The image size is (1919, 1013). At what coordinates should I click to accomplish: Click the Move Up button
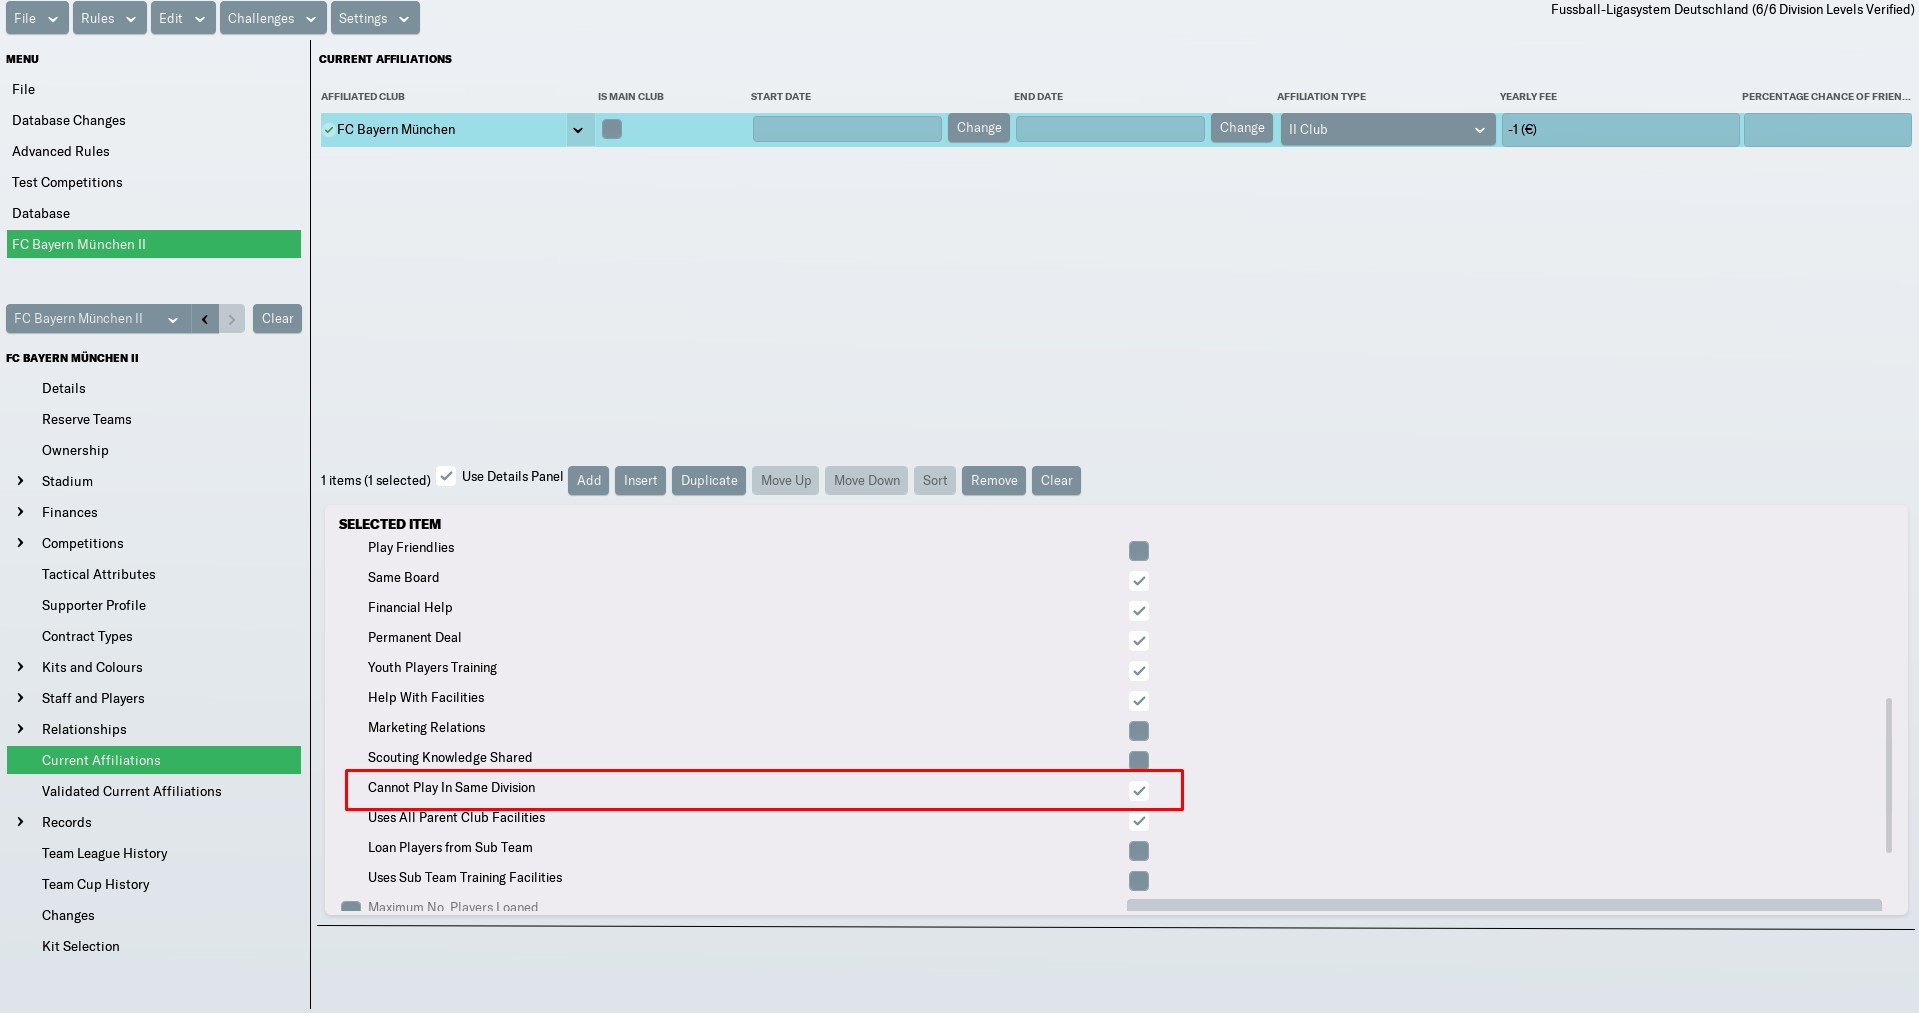(786, 481)
